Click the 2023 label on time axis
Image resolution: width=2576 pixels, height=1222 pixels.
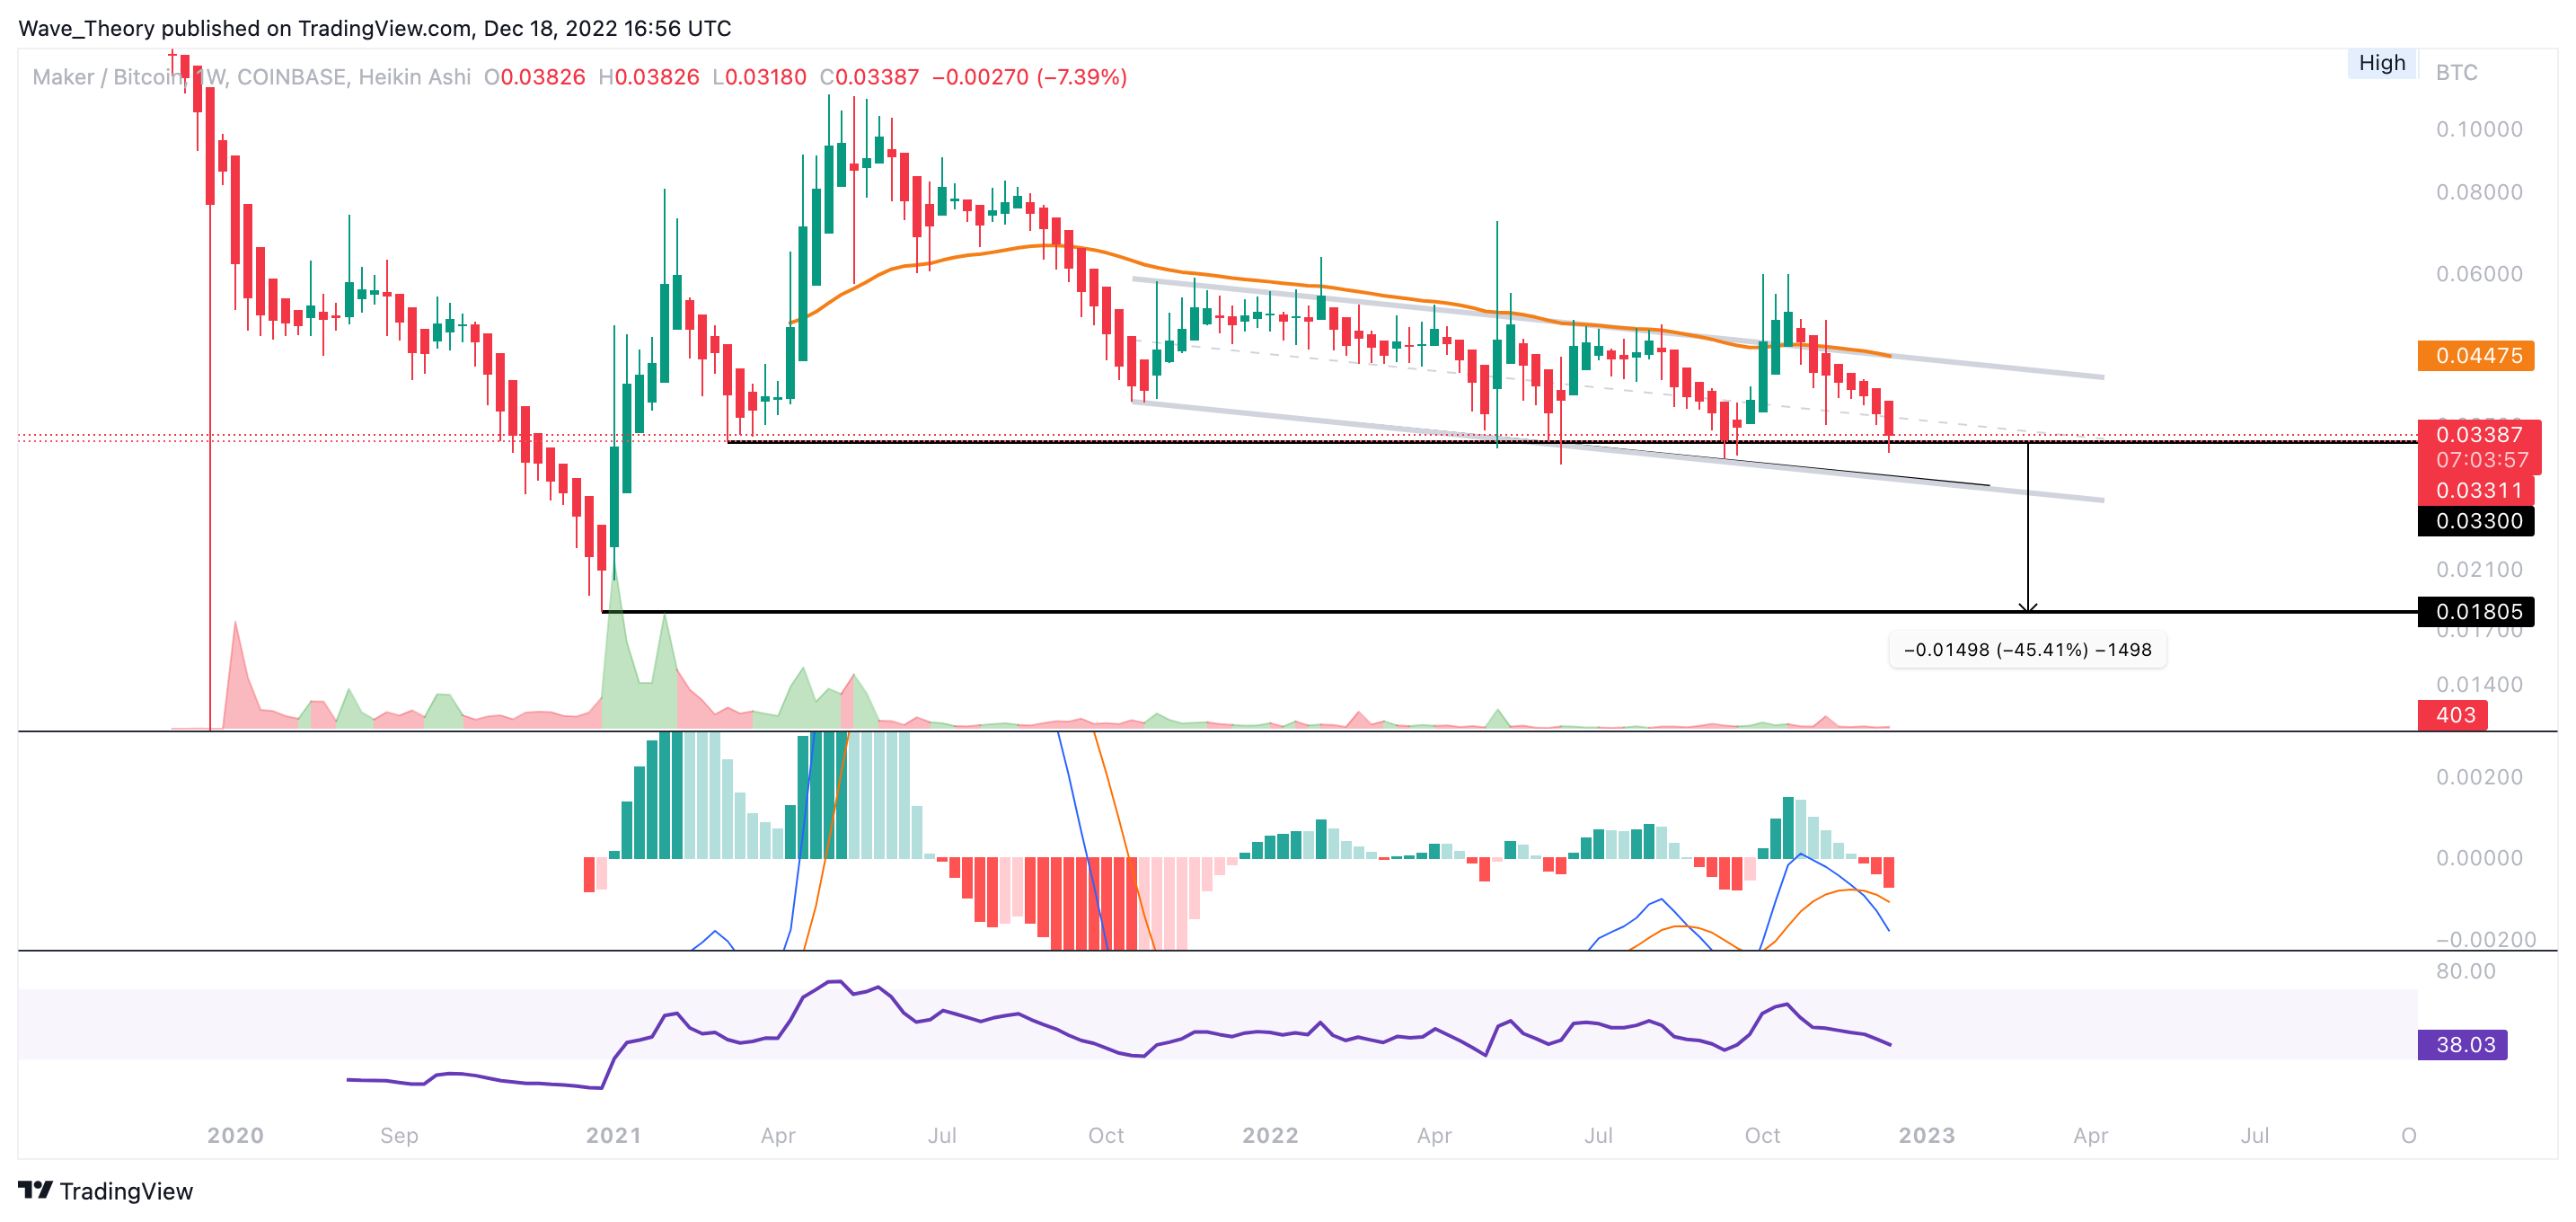pos(1926,1135)
